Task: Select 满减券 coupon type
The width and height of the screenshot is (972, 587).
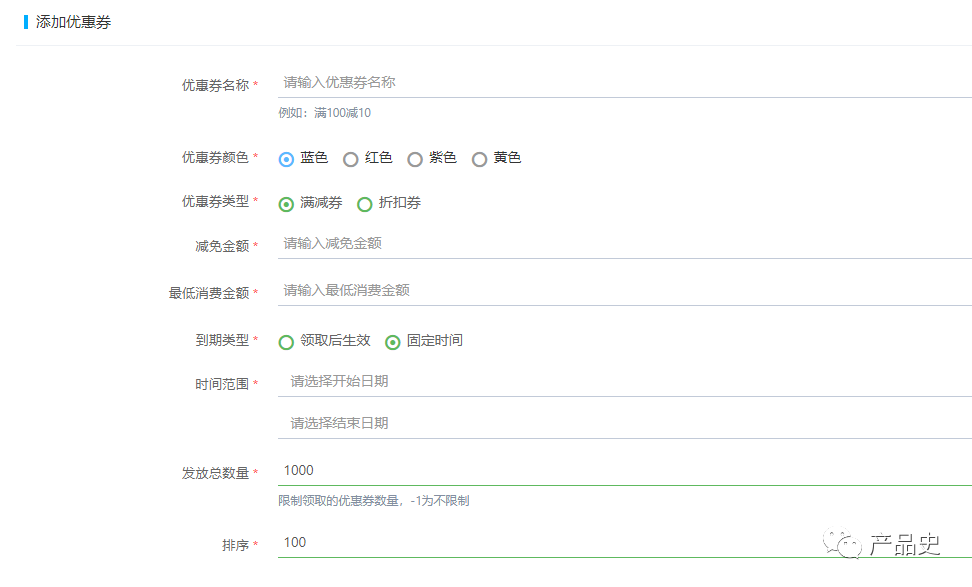Action: coord(287,204)
